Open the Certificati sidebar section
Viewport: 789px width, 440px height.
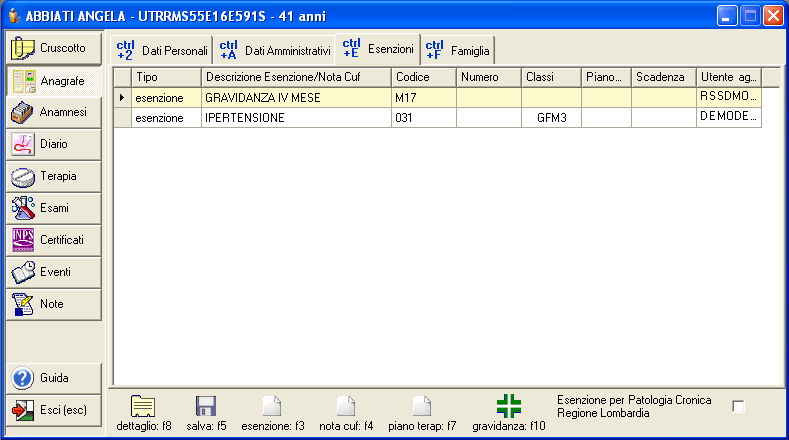pyautogui.click(x=54, y=240)
